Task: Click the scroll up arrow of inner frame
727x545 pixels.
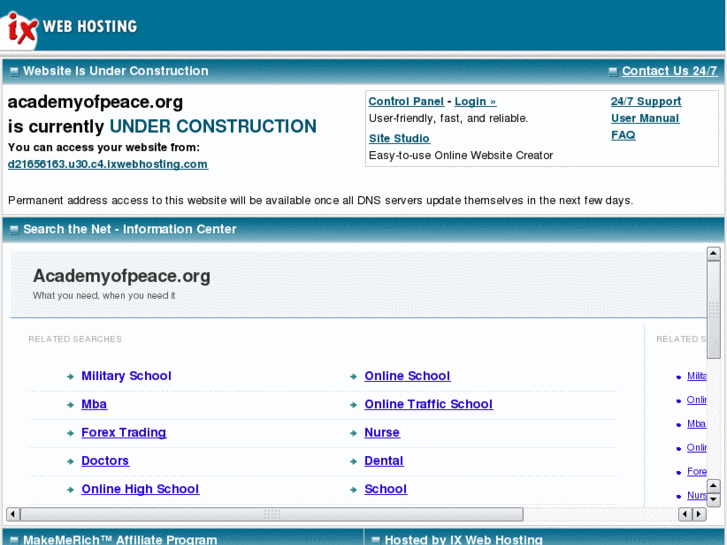Action: (713, 254)
